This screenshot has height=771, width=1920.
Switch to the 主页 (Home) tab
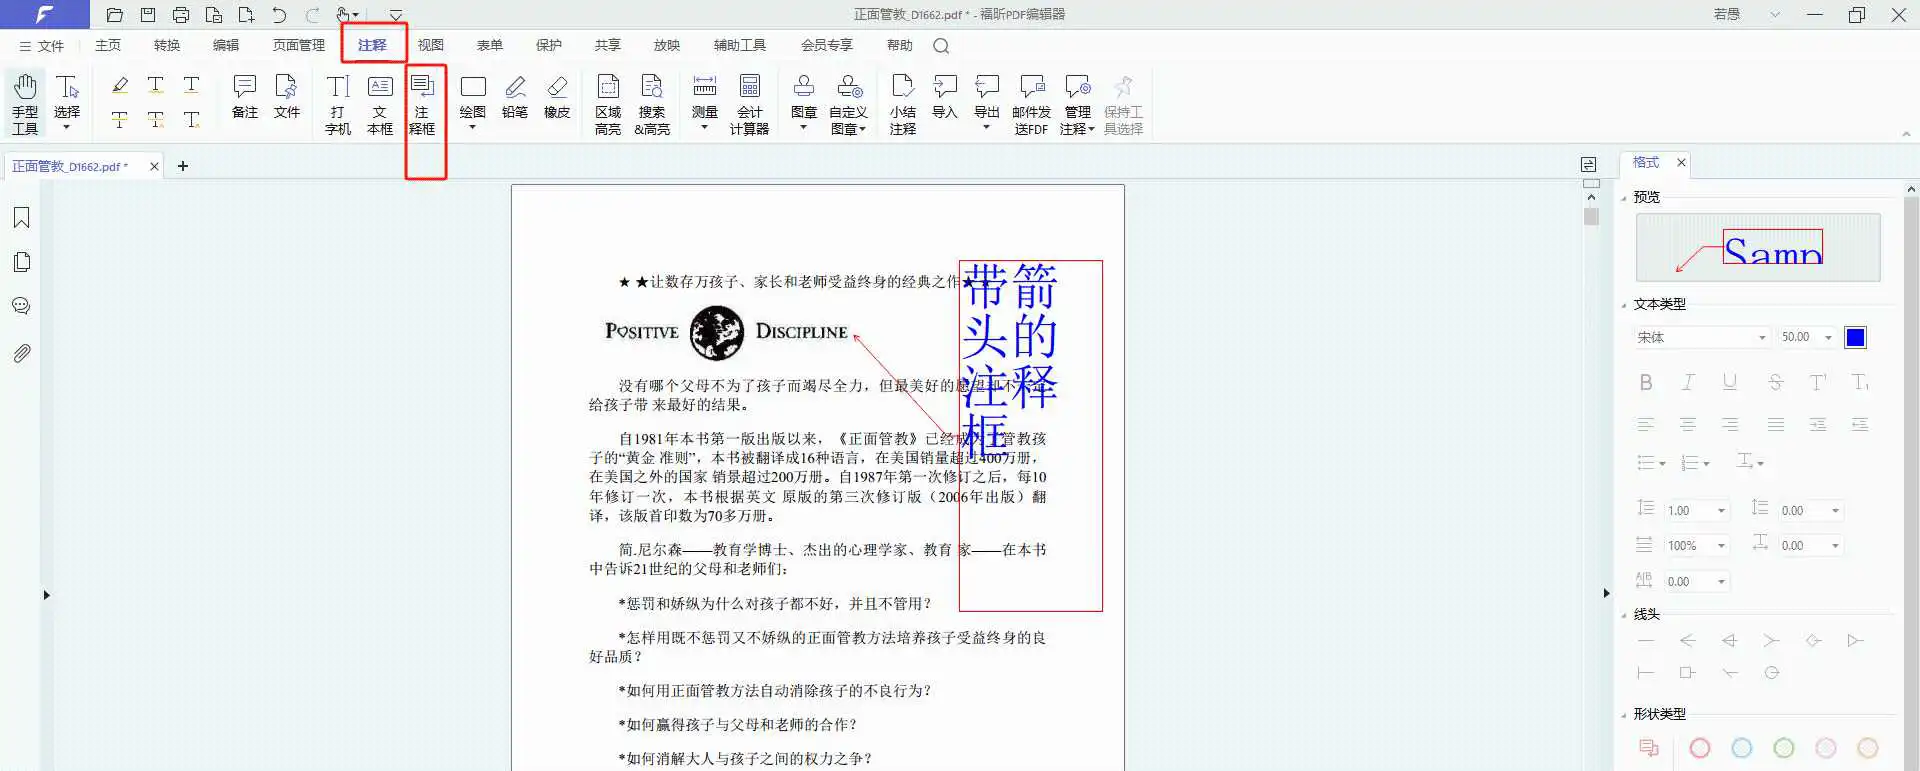108,46
